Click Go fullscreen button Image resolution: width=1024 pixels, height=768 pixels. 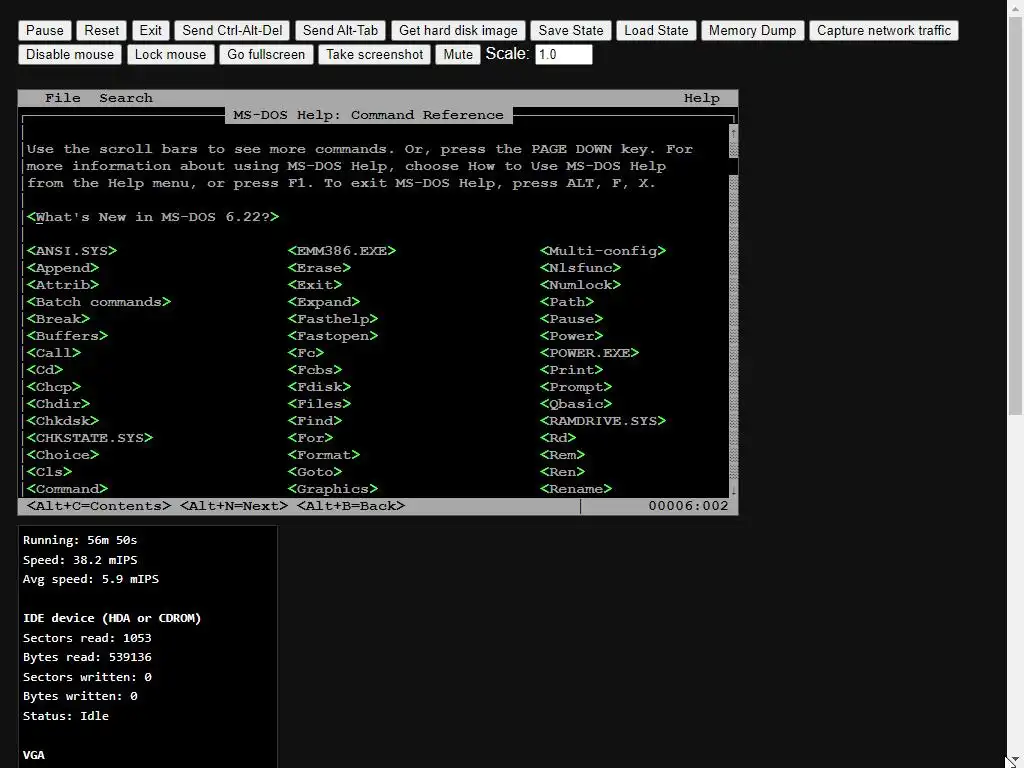(x=266, y=54)
